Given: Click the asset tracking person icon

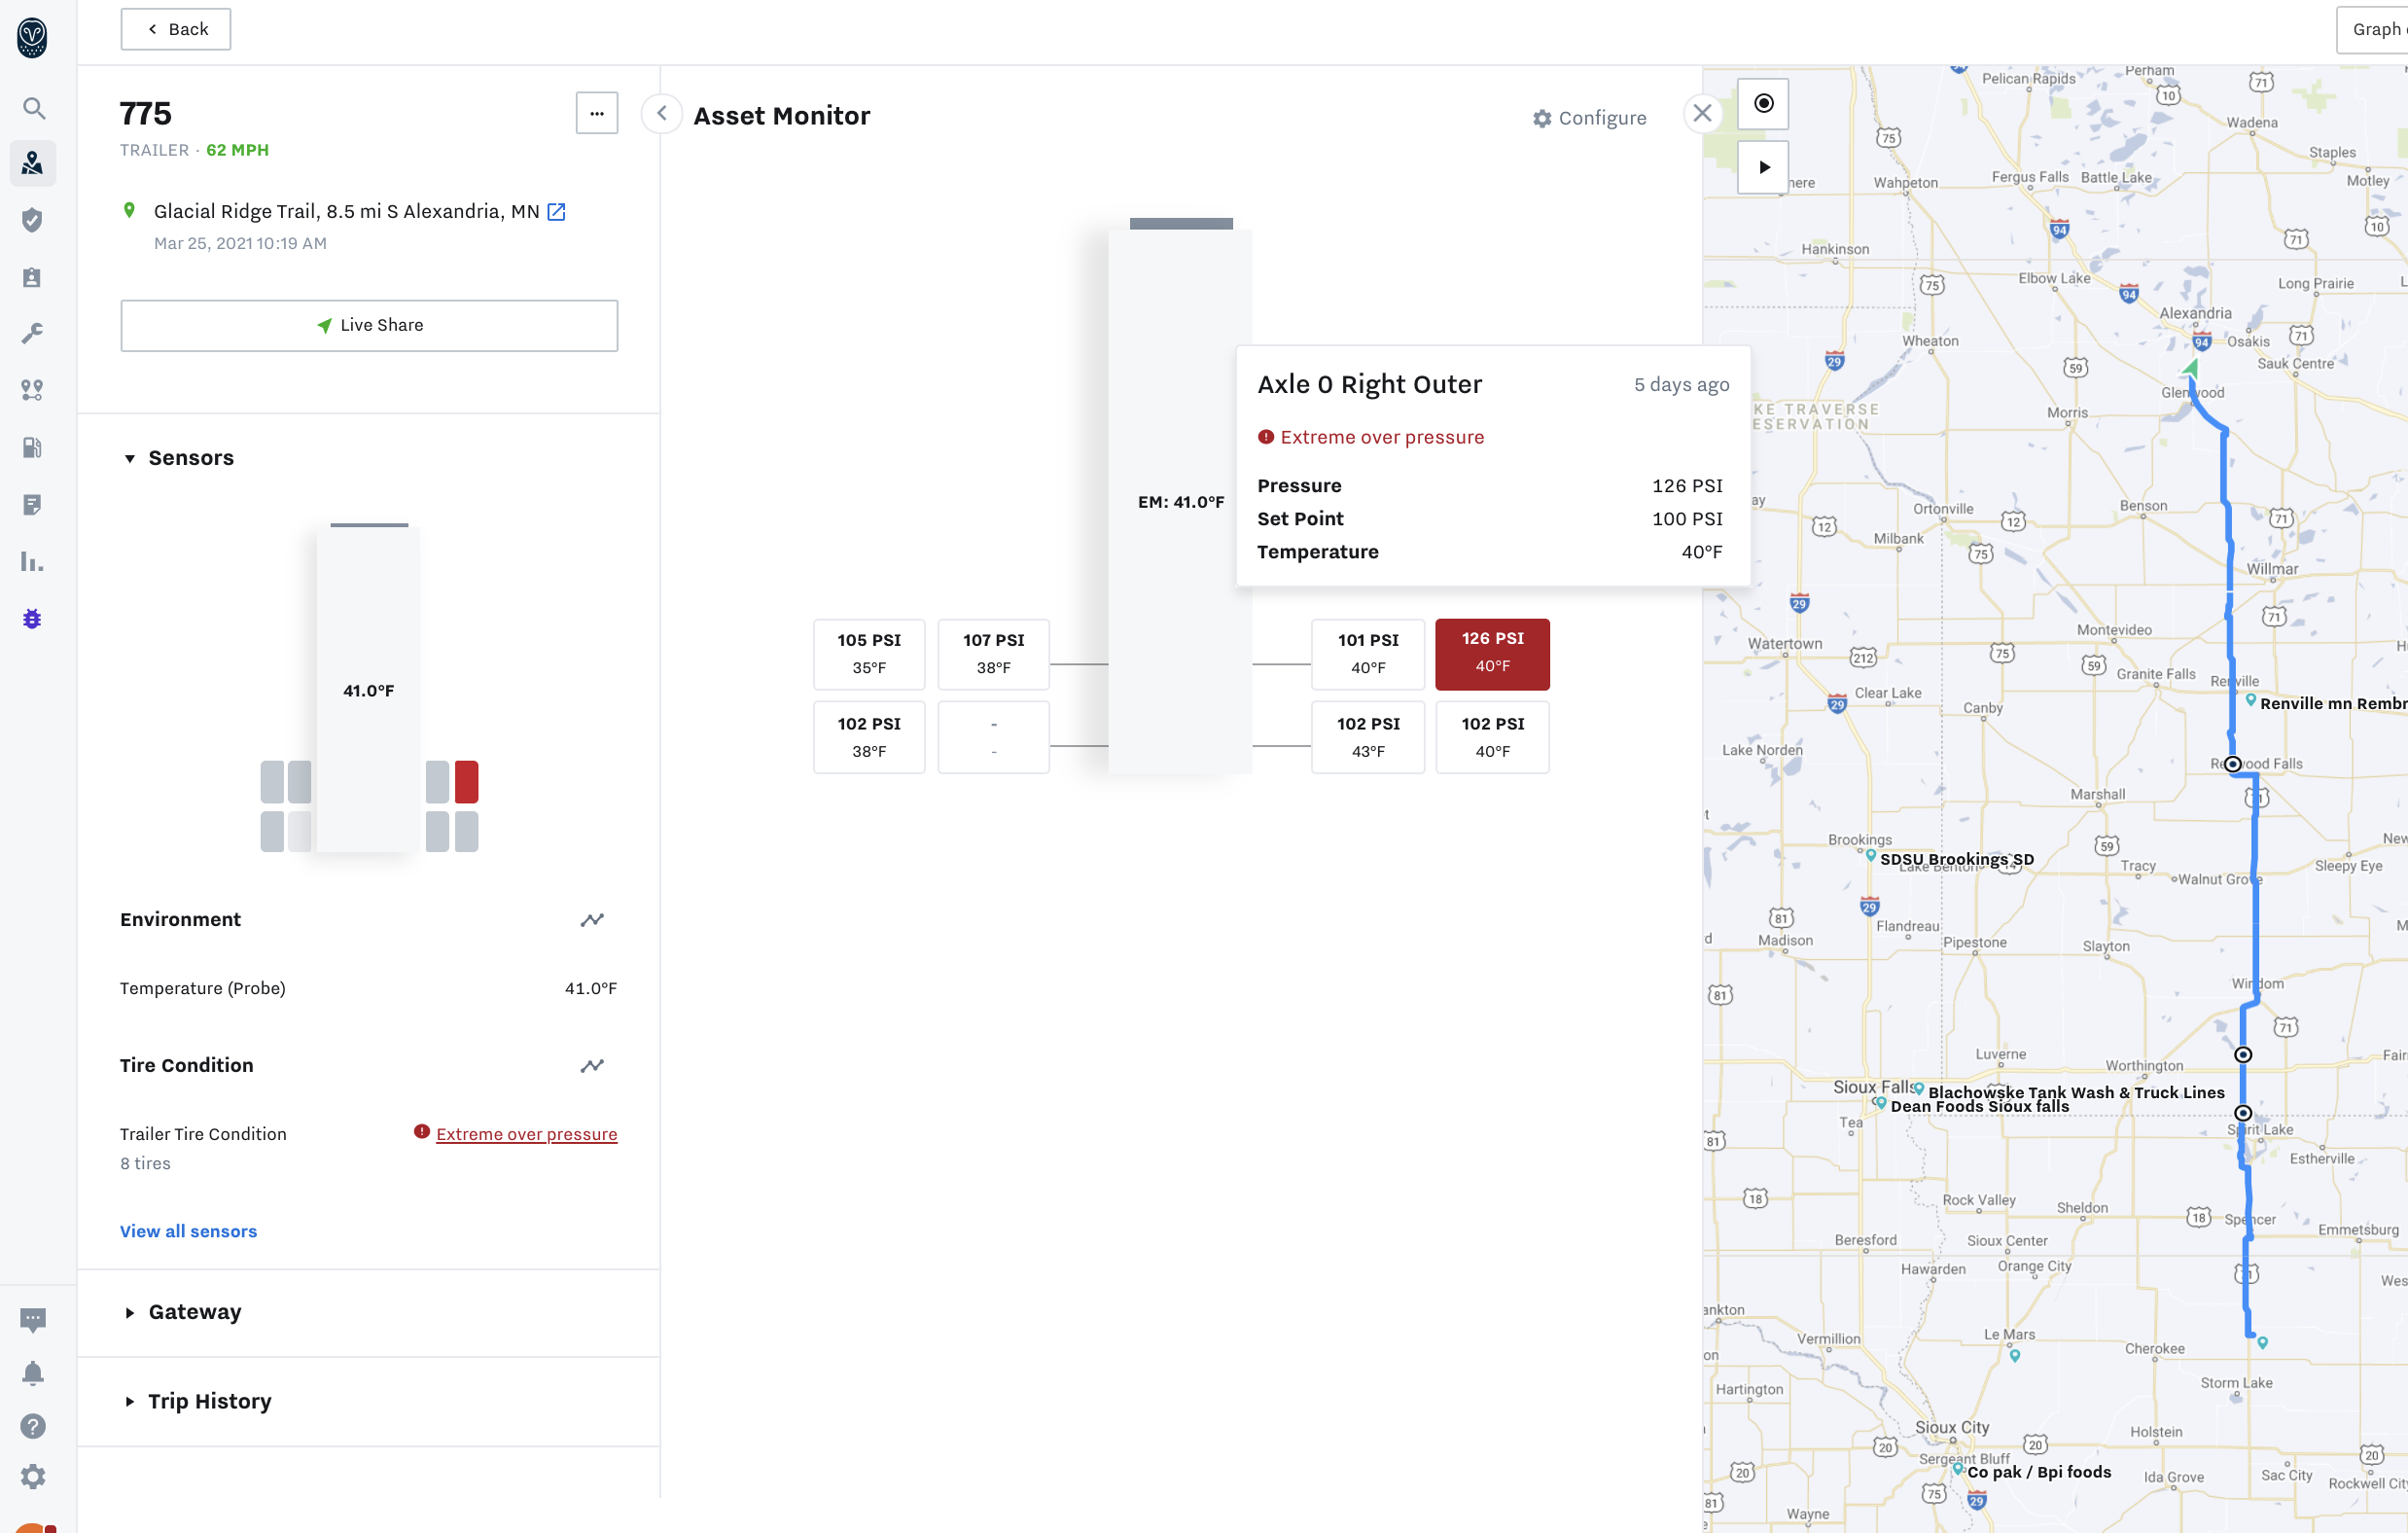Looking at the screenshot, I should tap(35, 163).
